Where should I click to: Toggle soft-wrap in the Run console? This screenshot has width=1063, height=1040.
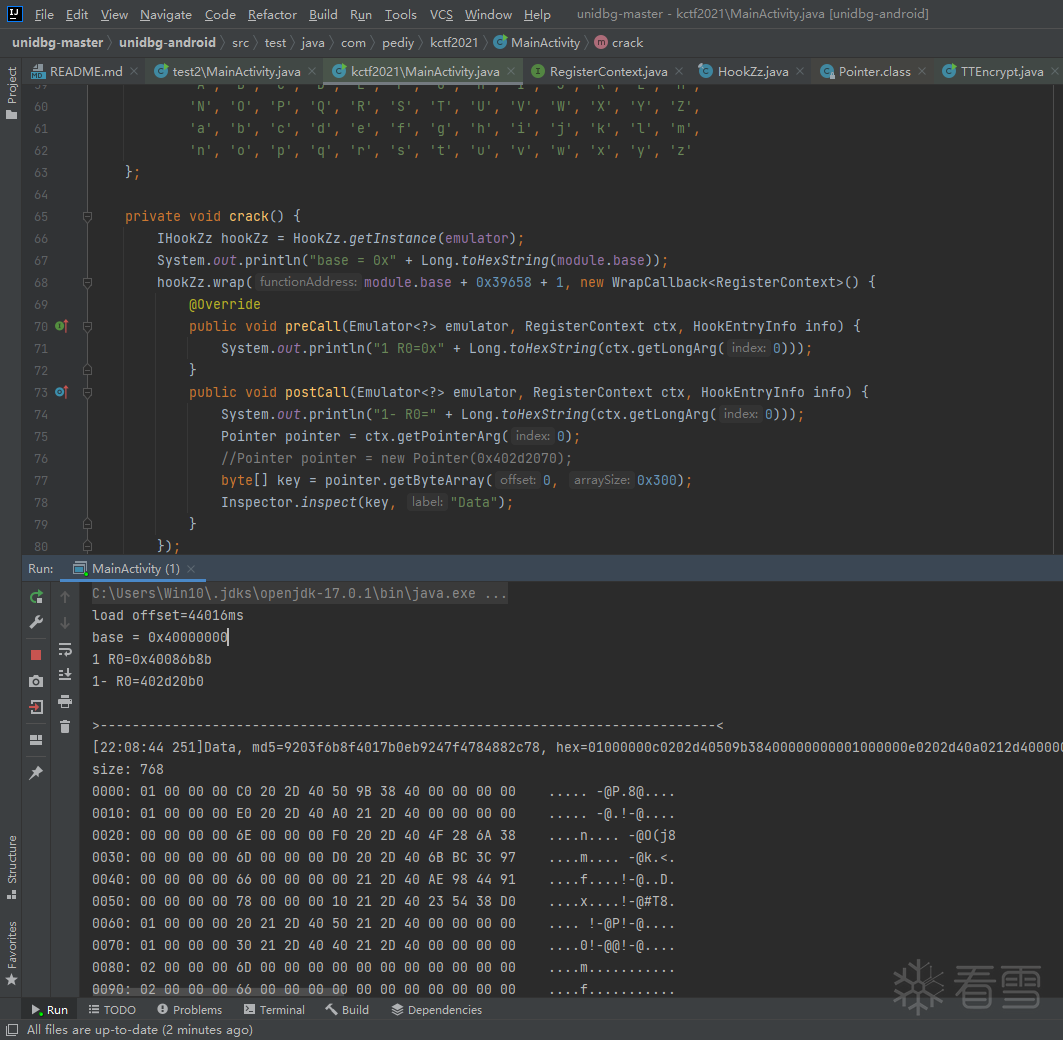[65, 649]
